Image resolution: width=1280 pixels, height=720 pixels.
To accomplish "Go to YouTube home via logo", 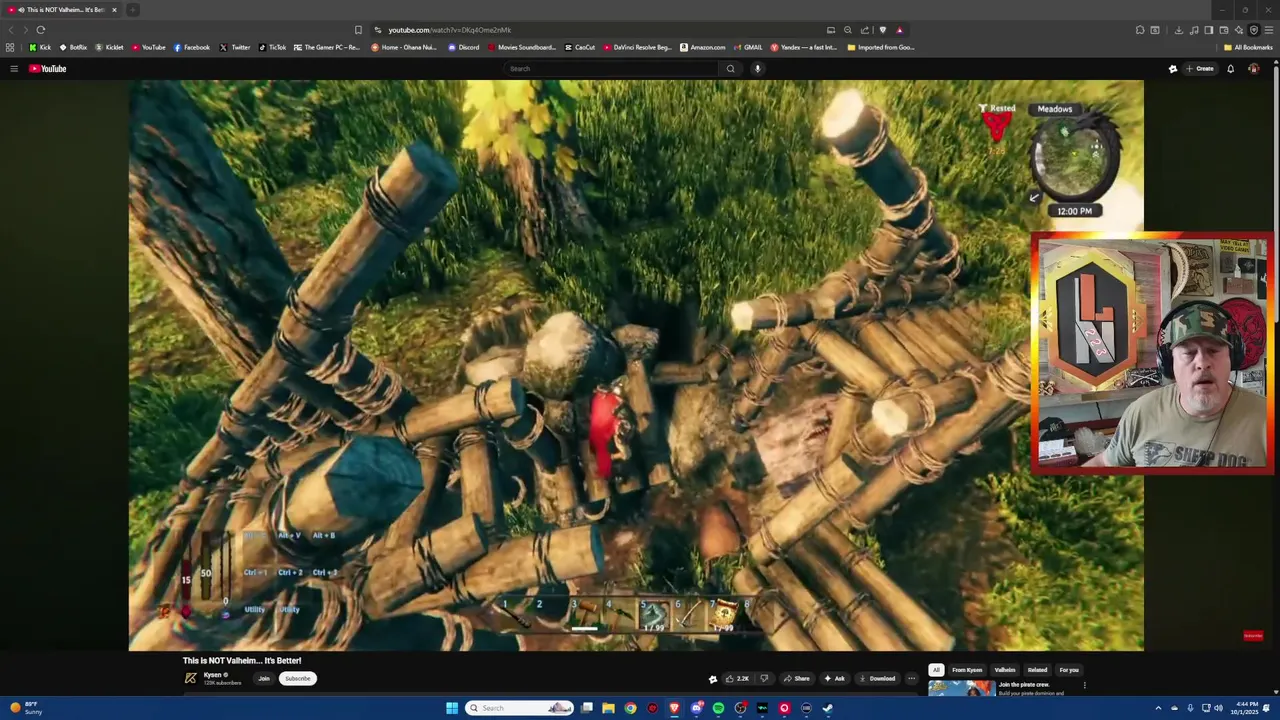I will [x=47, y=69].
